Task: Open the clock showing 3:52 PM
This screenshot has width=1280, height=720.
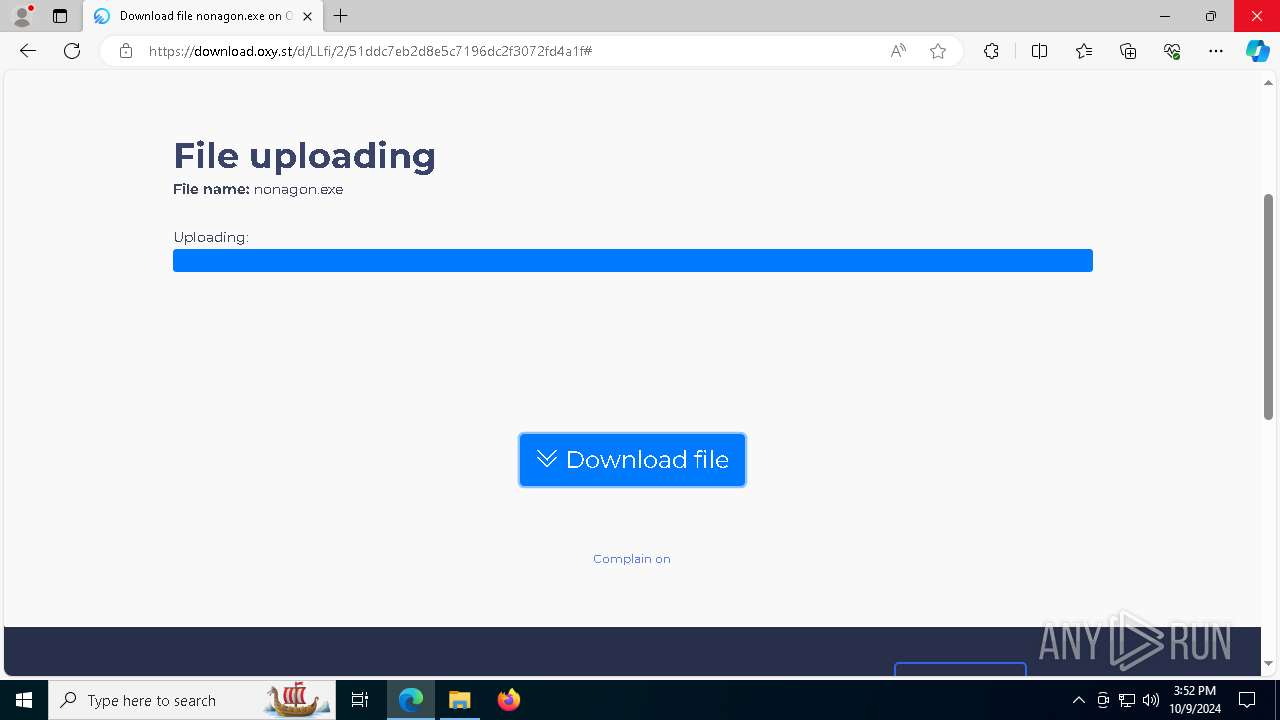Action: (1195, 700)
